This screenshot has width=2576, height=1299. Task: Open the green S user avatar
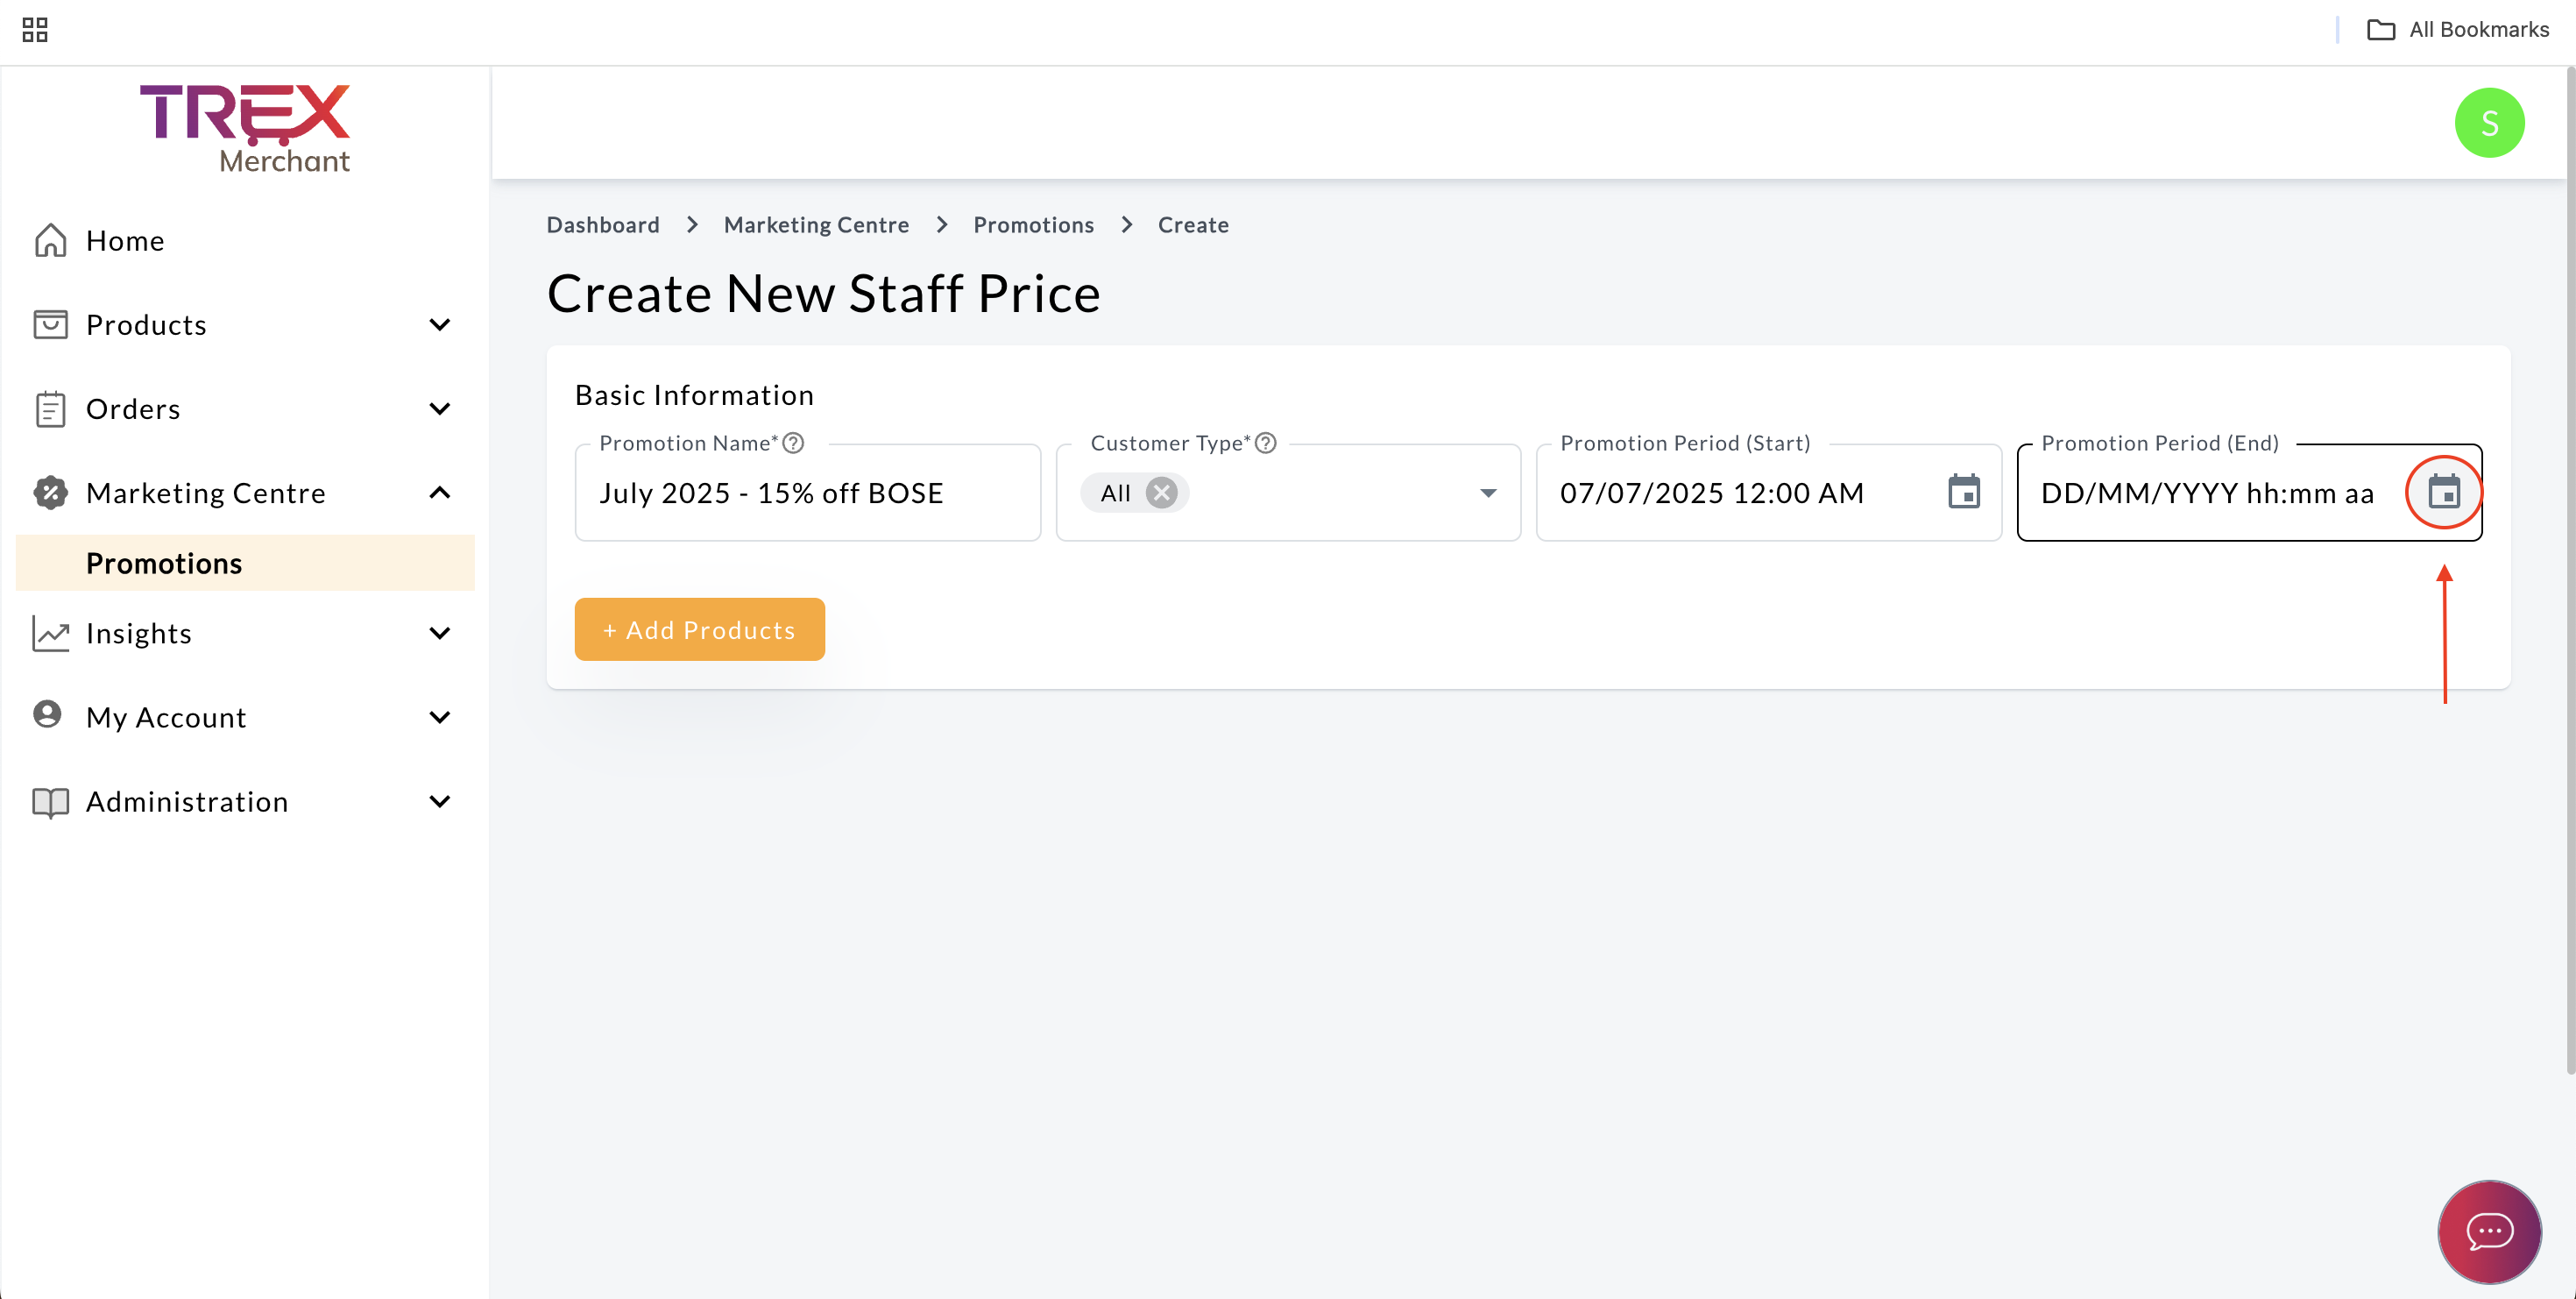pos(2489,123)
